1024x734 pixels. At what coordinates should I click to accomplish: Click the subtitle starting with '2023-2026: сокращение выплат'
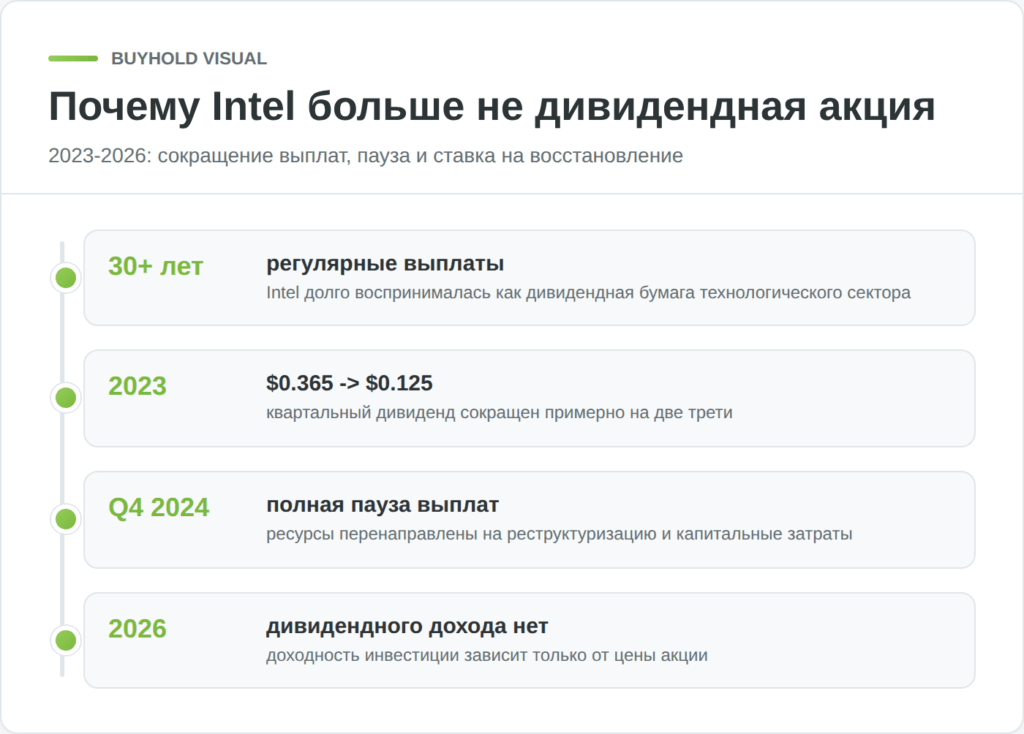pyautogui.click(x=366, y=156)
